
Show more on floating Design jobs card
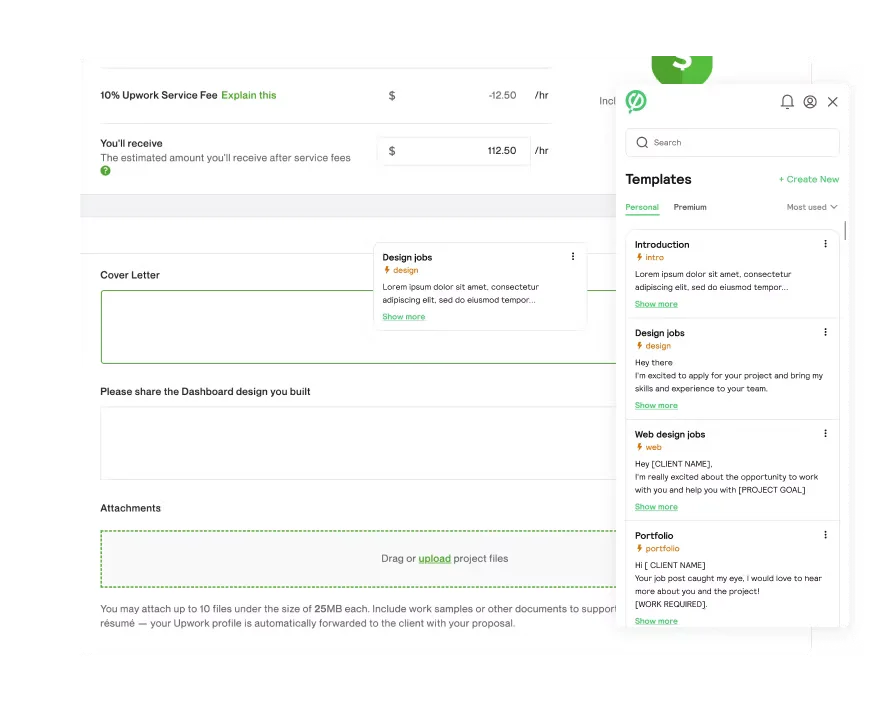pyautogui.click(x=403, y=317)
